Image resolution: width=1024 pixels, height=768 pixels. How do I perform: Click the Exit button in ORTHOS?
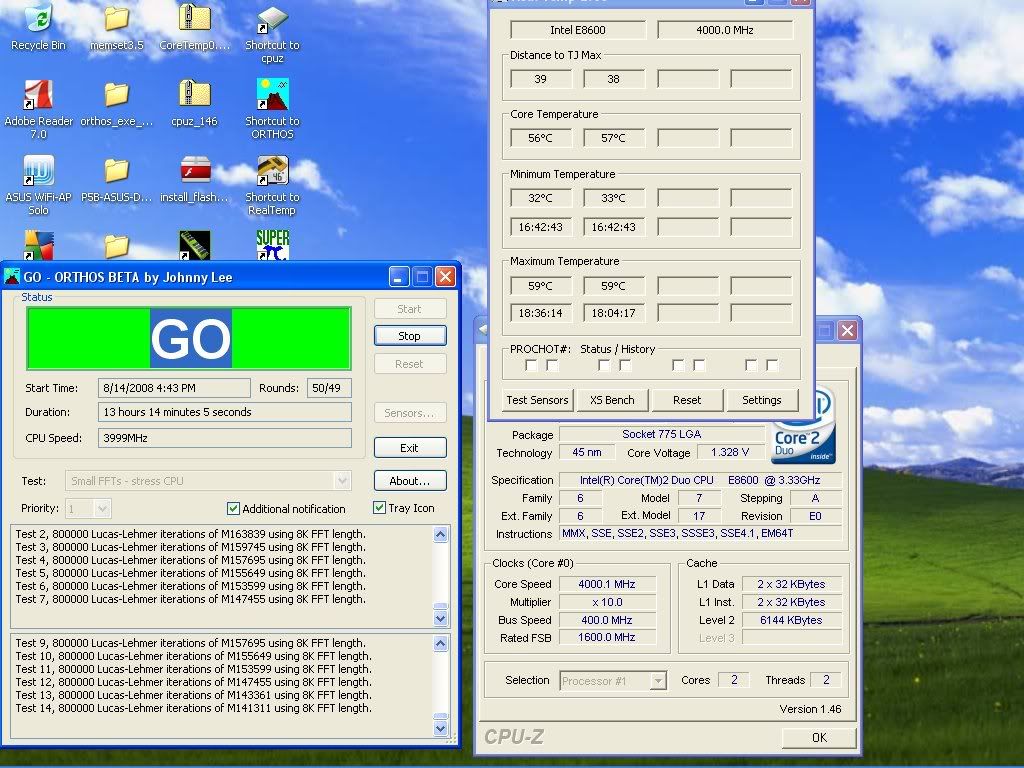pyautogui.click(x=410, y=448)
